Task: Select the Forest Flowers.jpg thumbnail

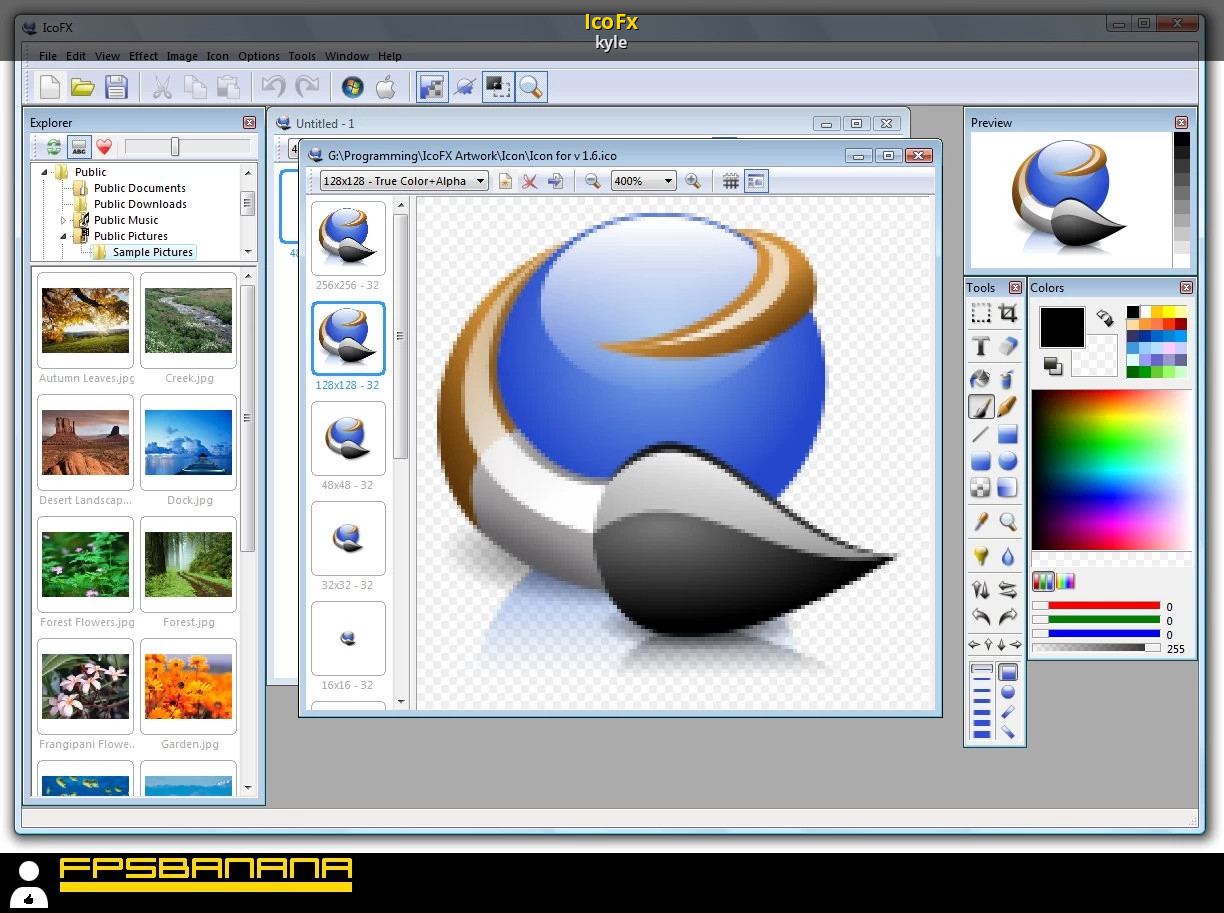Action: click(x=85, y=565)
